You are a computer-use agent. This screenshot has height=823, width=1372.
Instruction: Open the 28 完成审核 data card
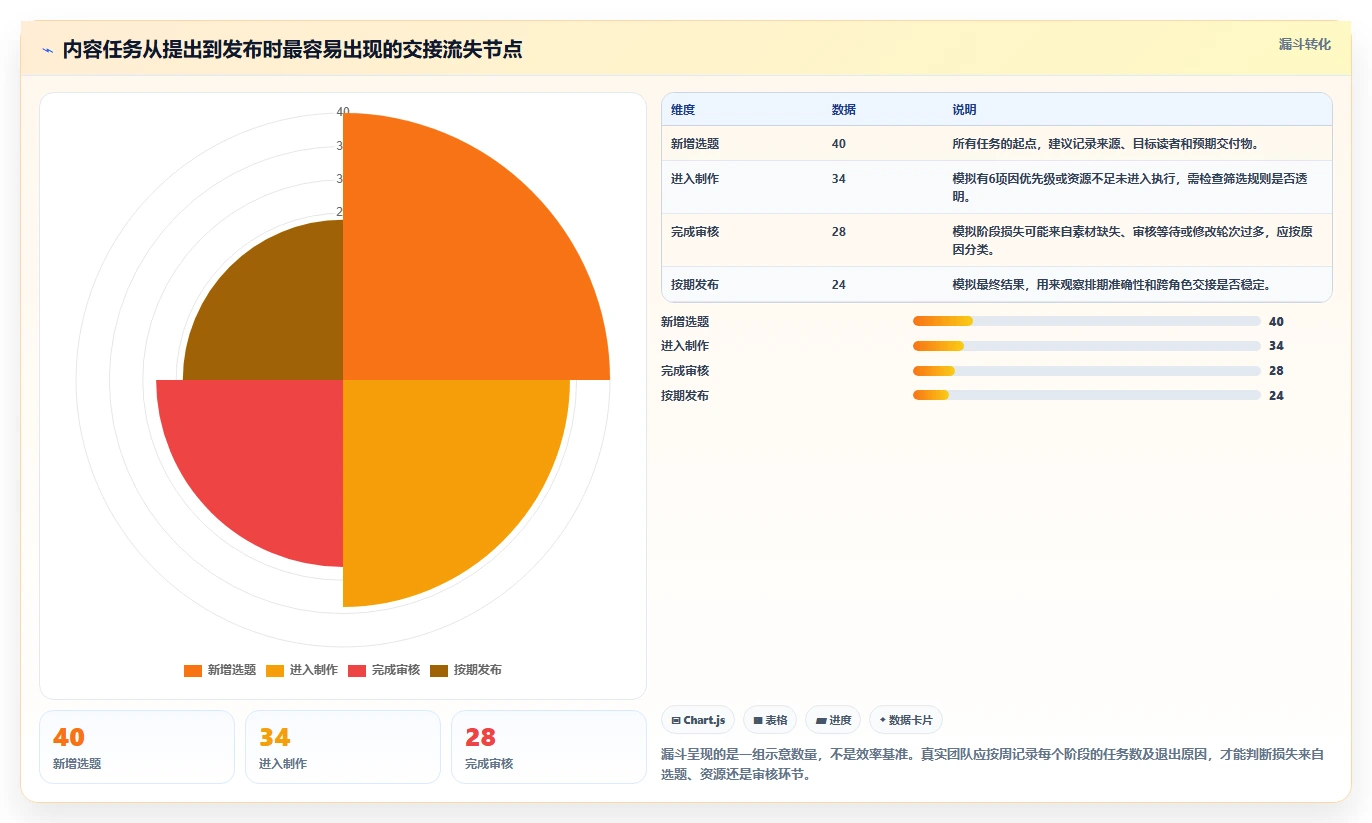point(549,747)
